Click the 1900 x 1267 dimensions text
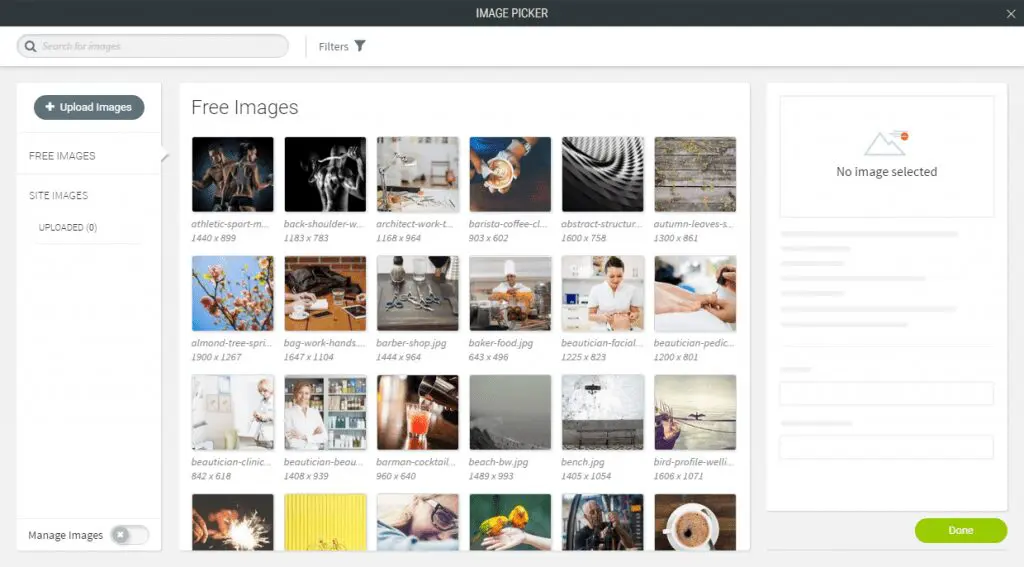The width and height of the screenshot is (1024, 567). pos(216,357)
